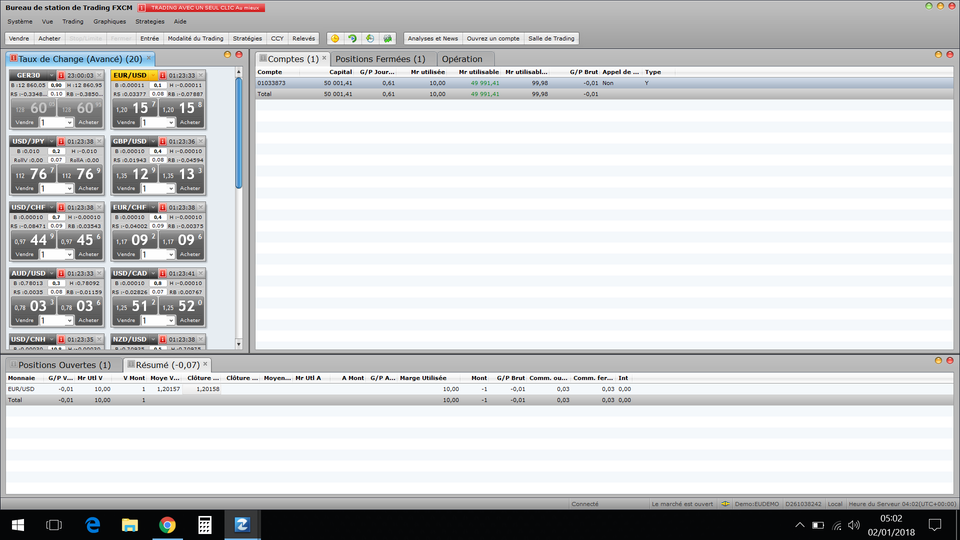The image size is (960, 540).
Task: Open Google Chrome from the taskbar
Action: (167, 525)
